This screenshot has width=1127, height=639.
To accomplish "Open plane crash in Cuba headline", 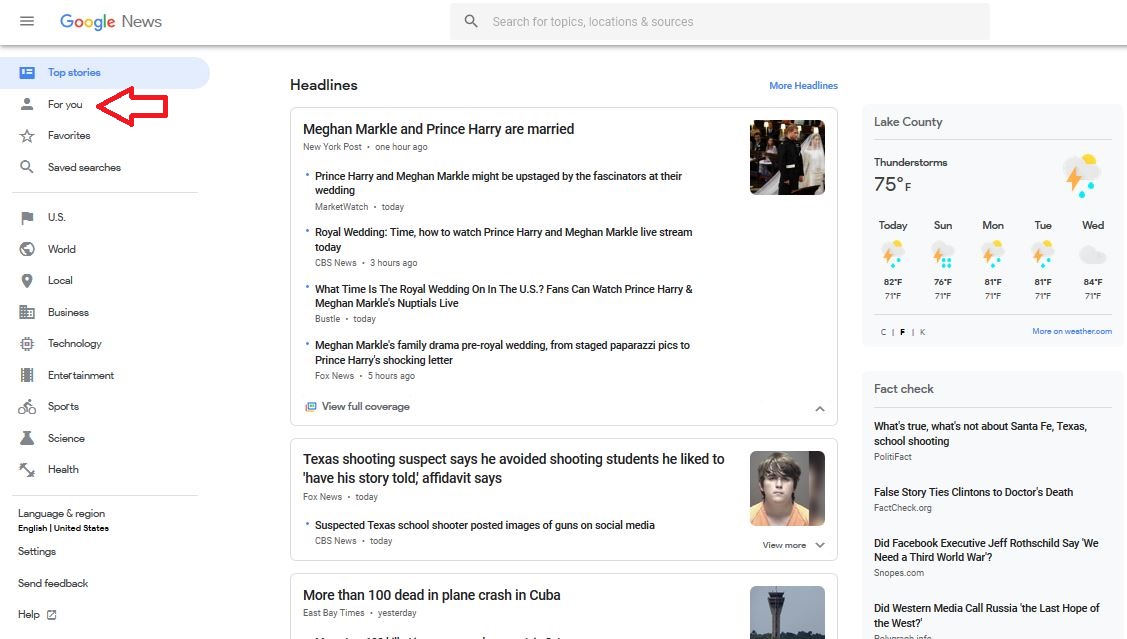I will point(431,595).
